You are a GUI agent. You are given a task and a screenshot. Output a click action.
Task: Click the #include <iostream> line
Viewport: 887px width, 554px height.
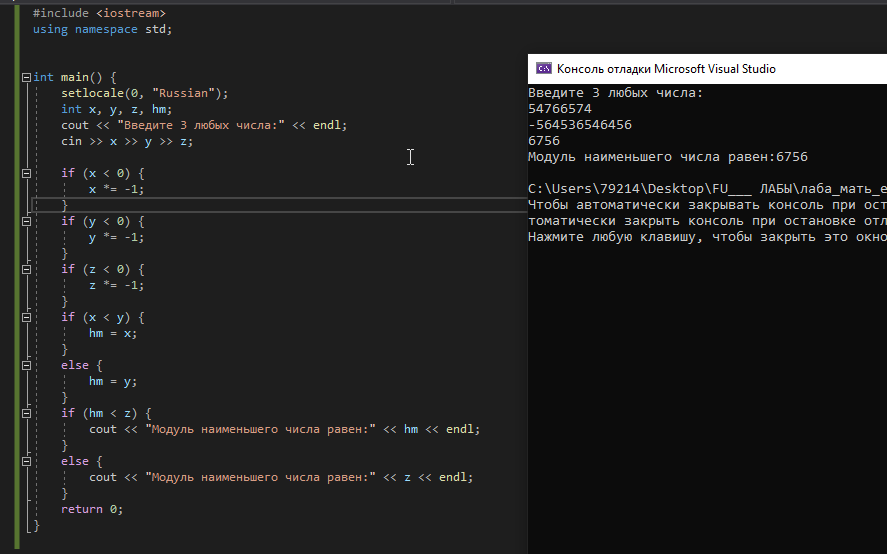[x=99, y=13]
